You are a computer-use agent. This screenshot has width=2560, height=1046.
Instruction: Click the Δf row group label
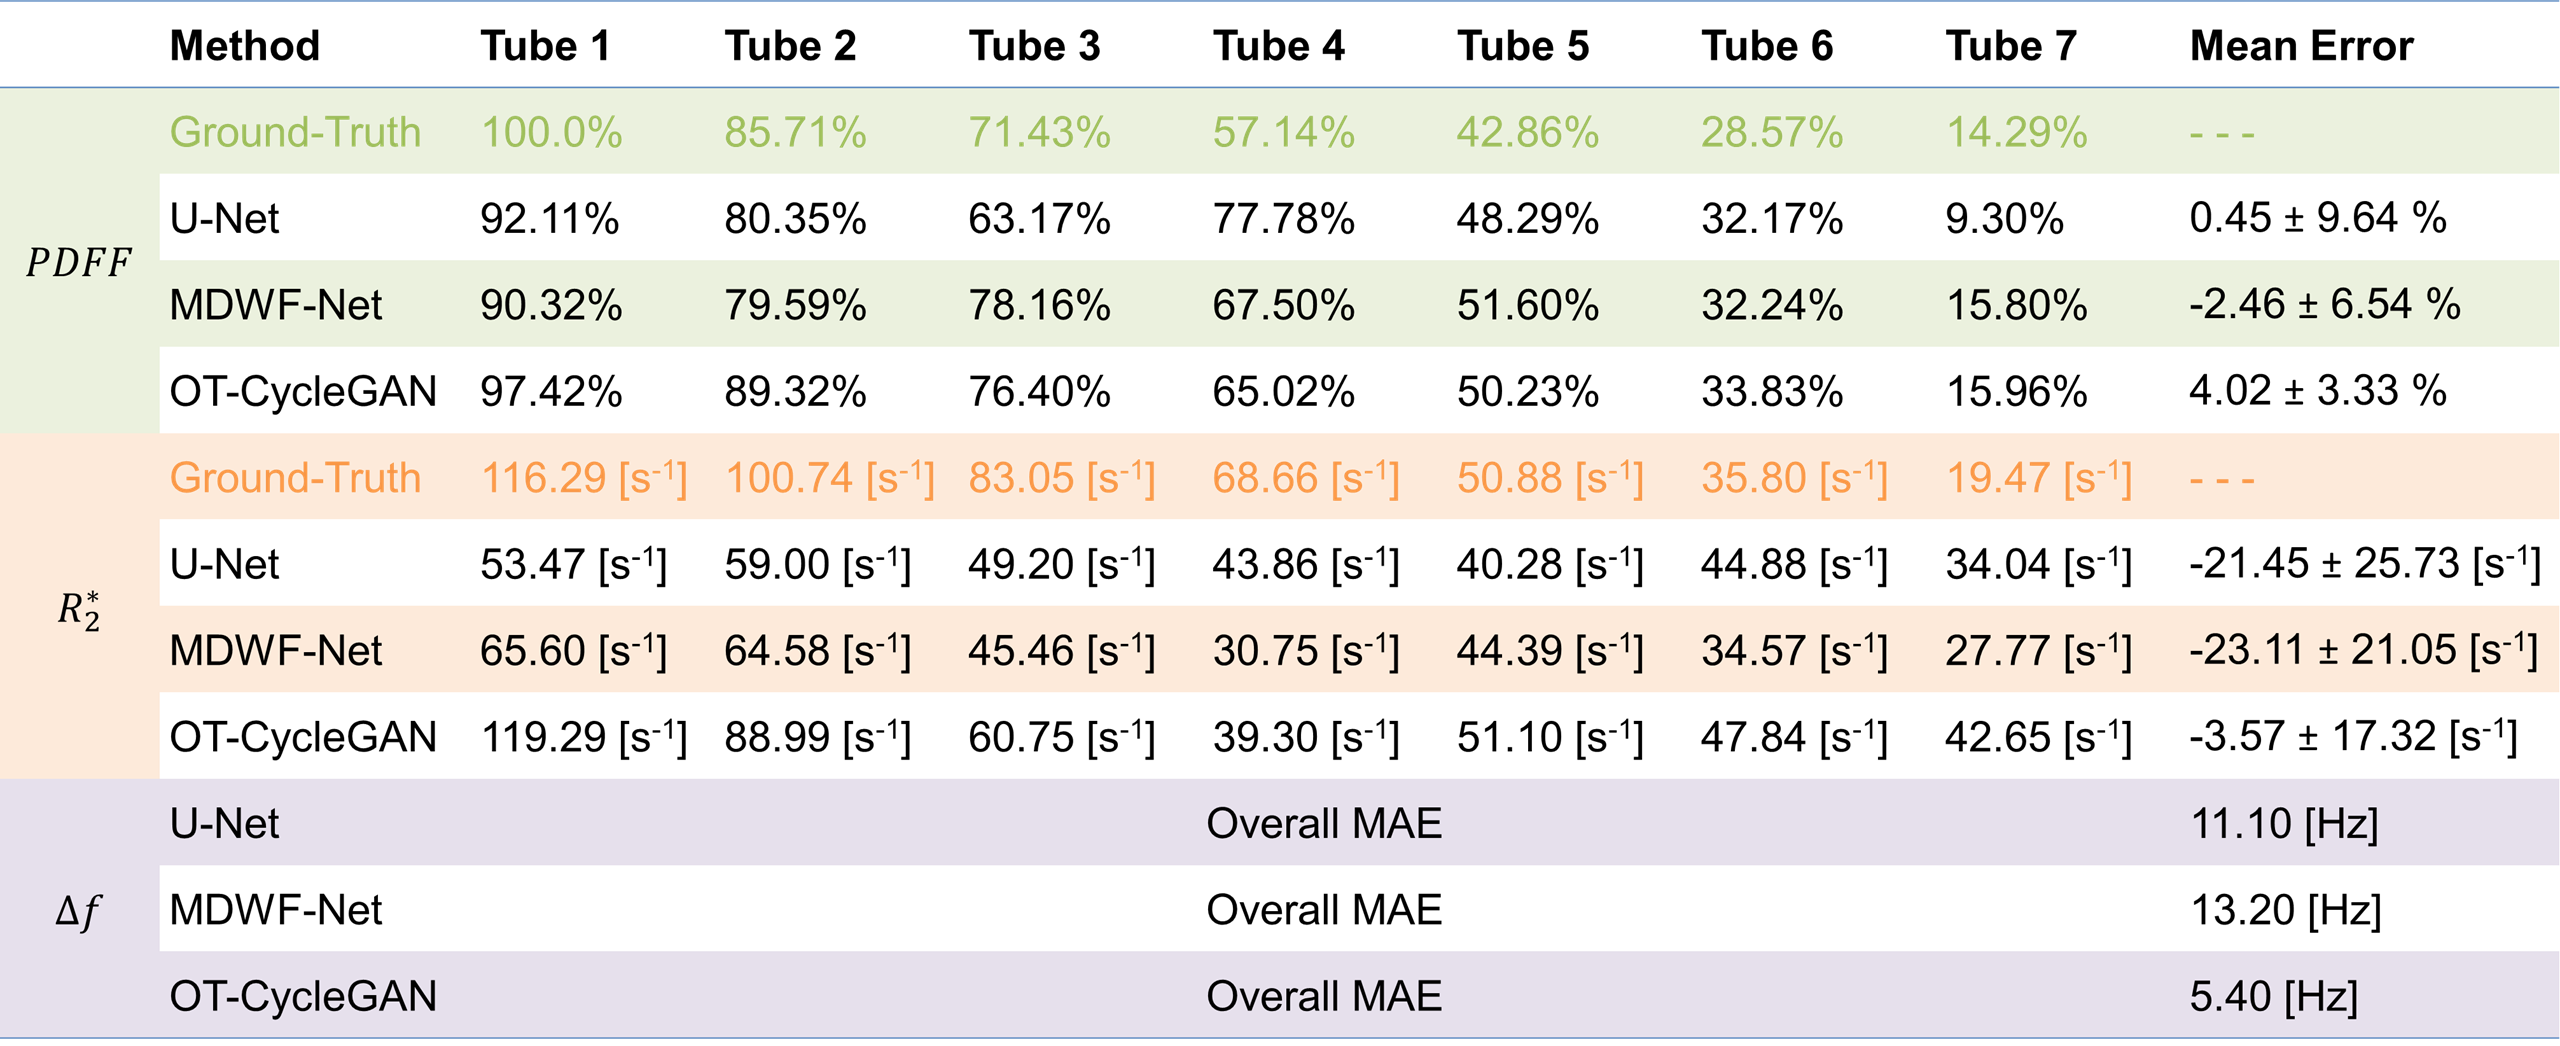pos(78,911)
